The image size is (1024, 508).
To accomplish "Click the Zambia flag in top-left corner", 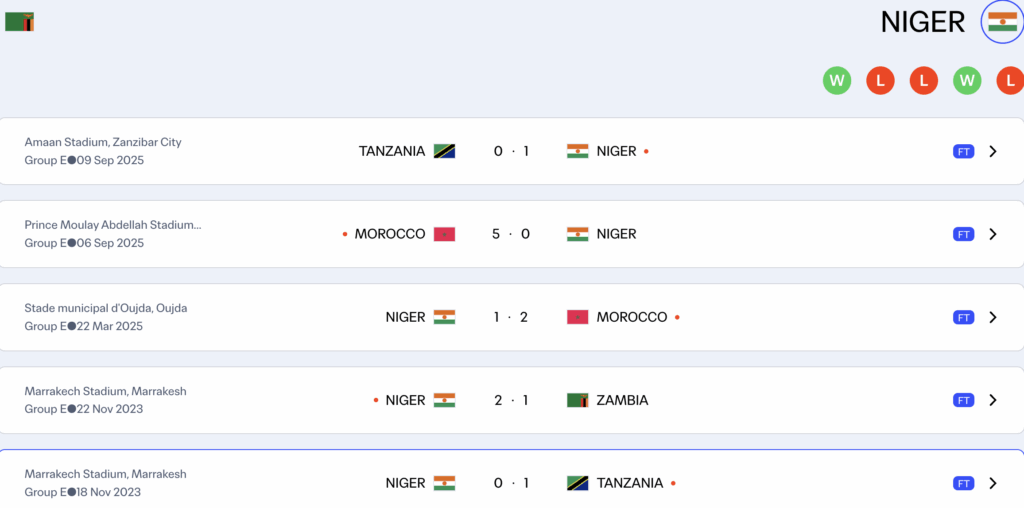I will coord(19,21).
